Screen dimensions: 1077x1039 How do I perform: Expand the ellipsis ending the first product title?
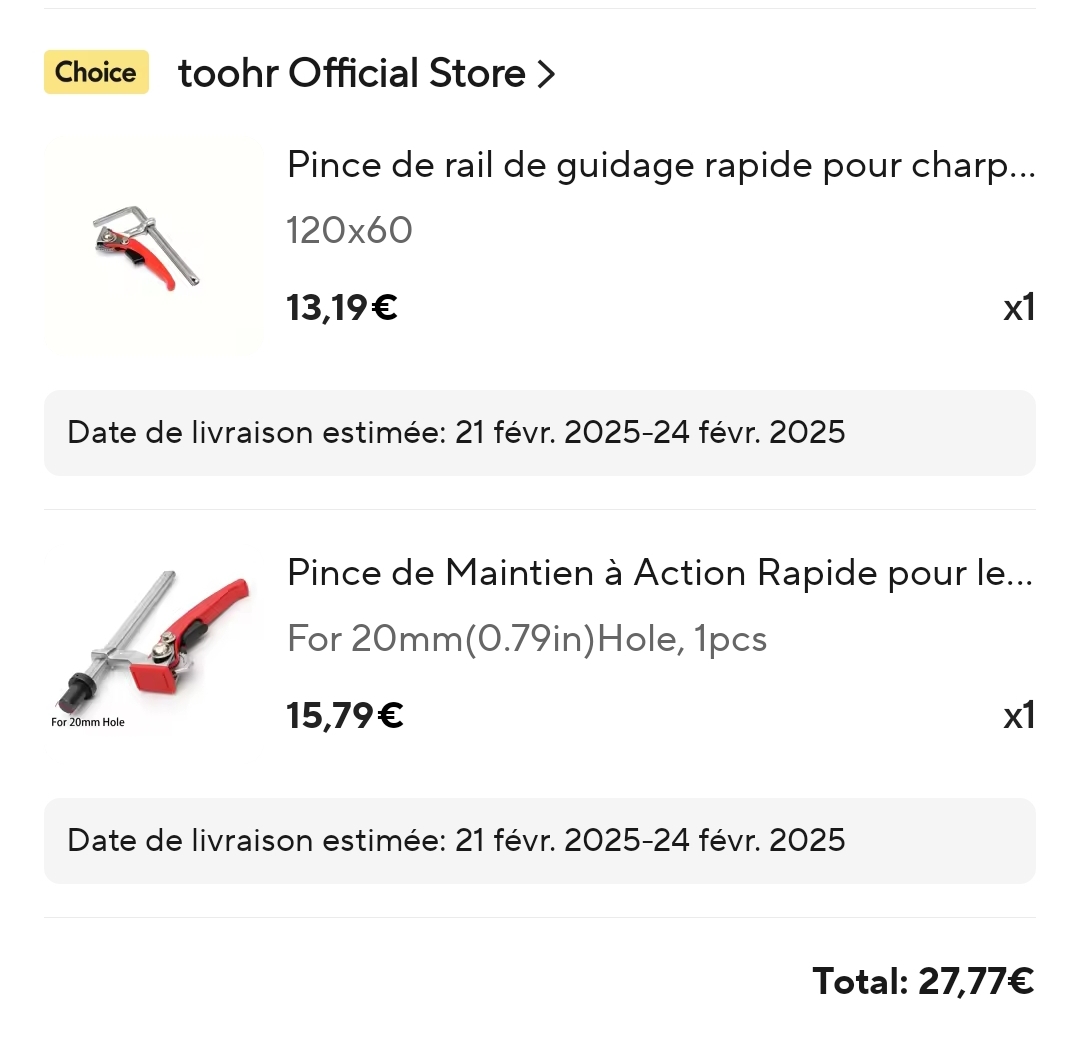coord(1022,167)
